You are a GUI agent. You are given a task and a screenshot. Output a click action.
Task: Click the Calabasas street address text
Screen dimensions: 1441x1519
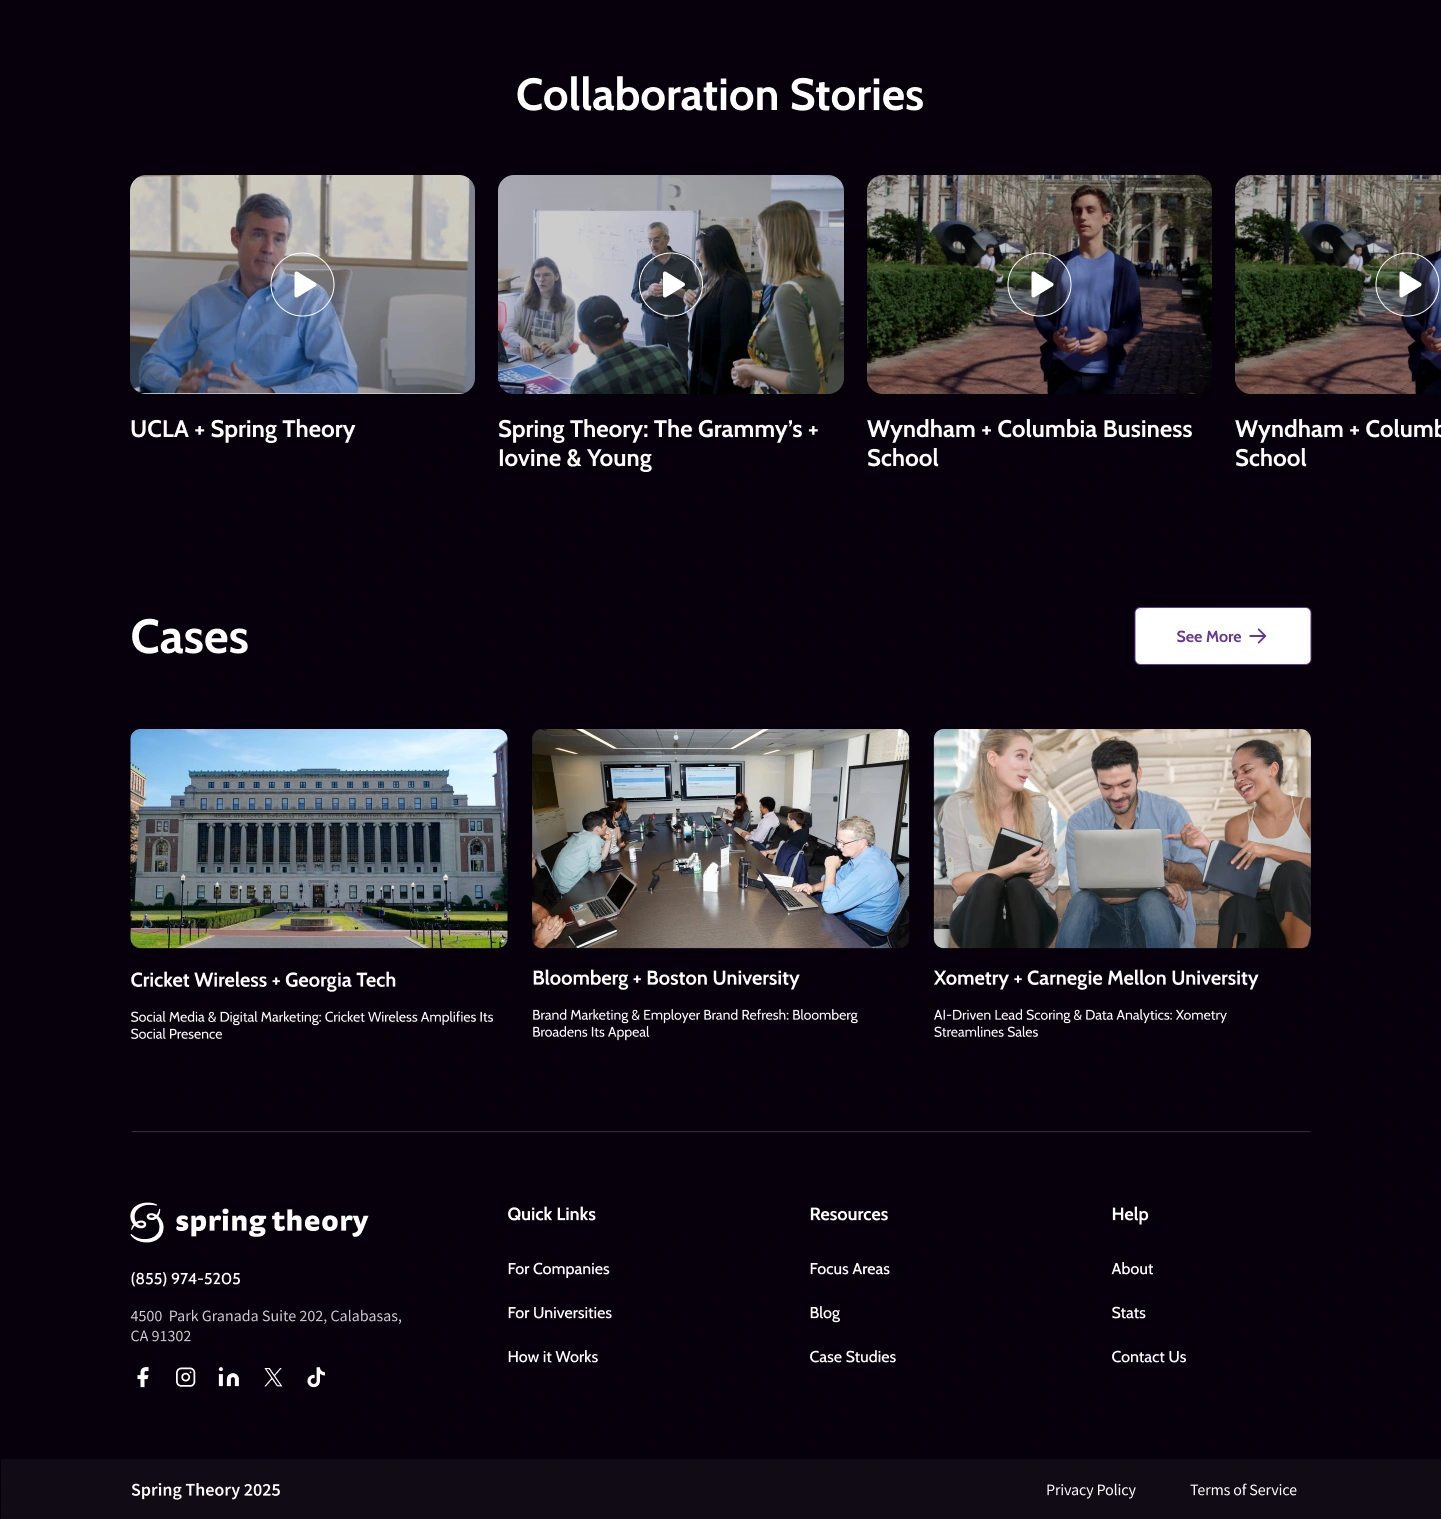tap(266, 1326)
